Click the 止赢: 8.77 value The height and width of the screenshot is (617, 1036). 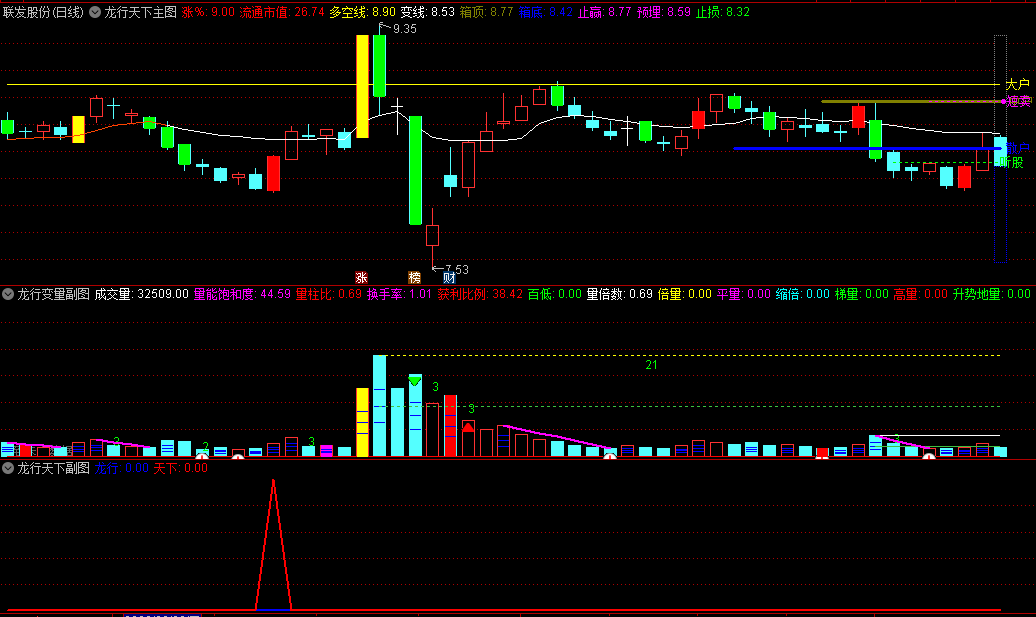tap(605, 12)
